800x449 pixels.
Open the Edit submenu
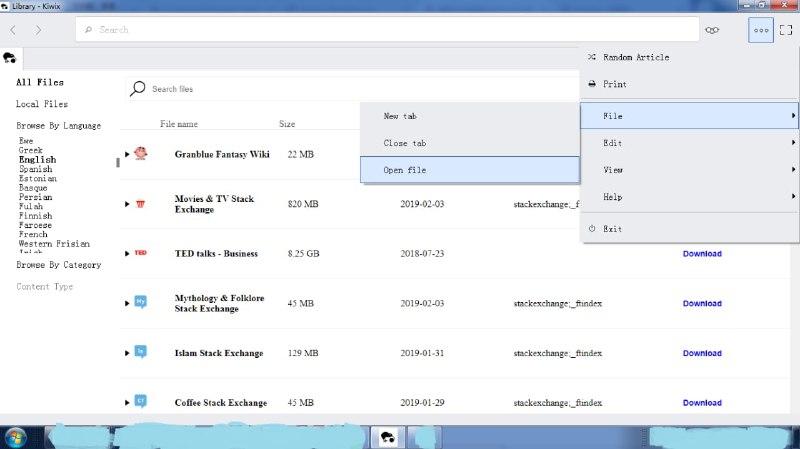689,143
